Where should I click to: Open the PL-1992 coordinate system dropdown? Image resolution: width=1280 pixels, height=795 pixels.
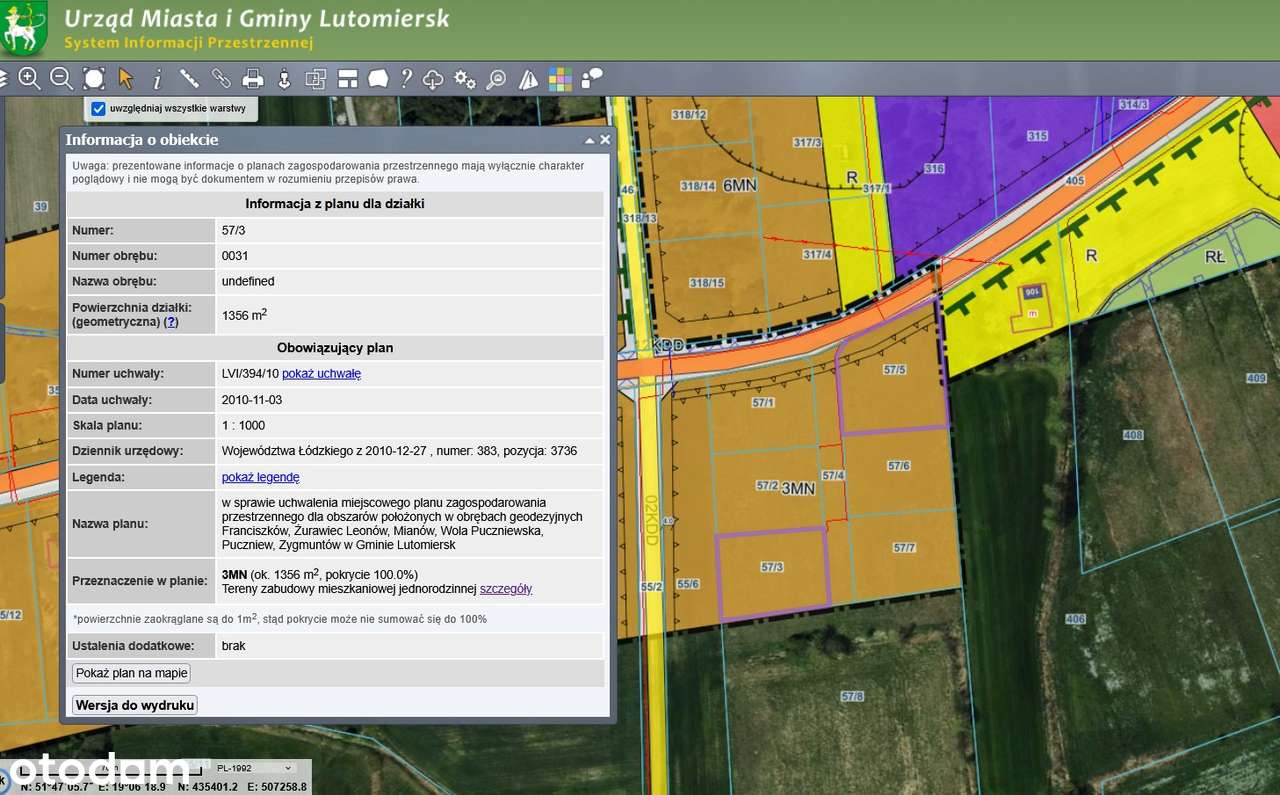[x=253, y=768]
